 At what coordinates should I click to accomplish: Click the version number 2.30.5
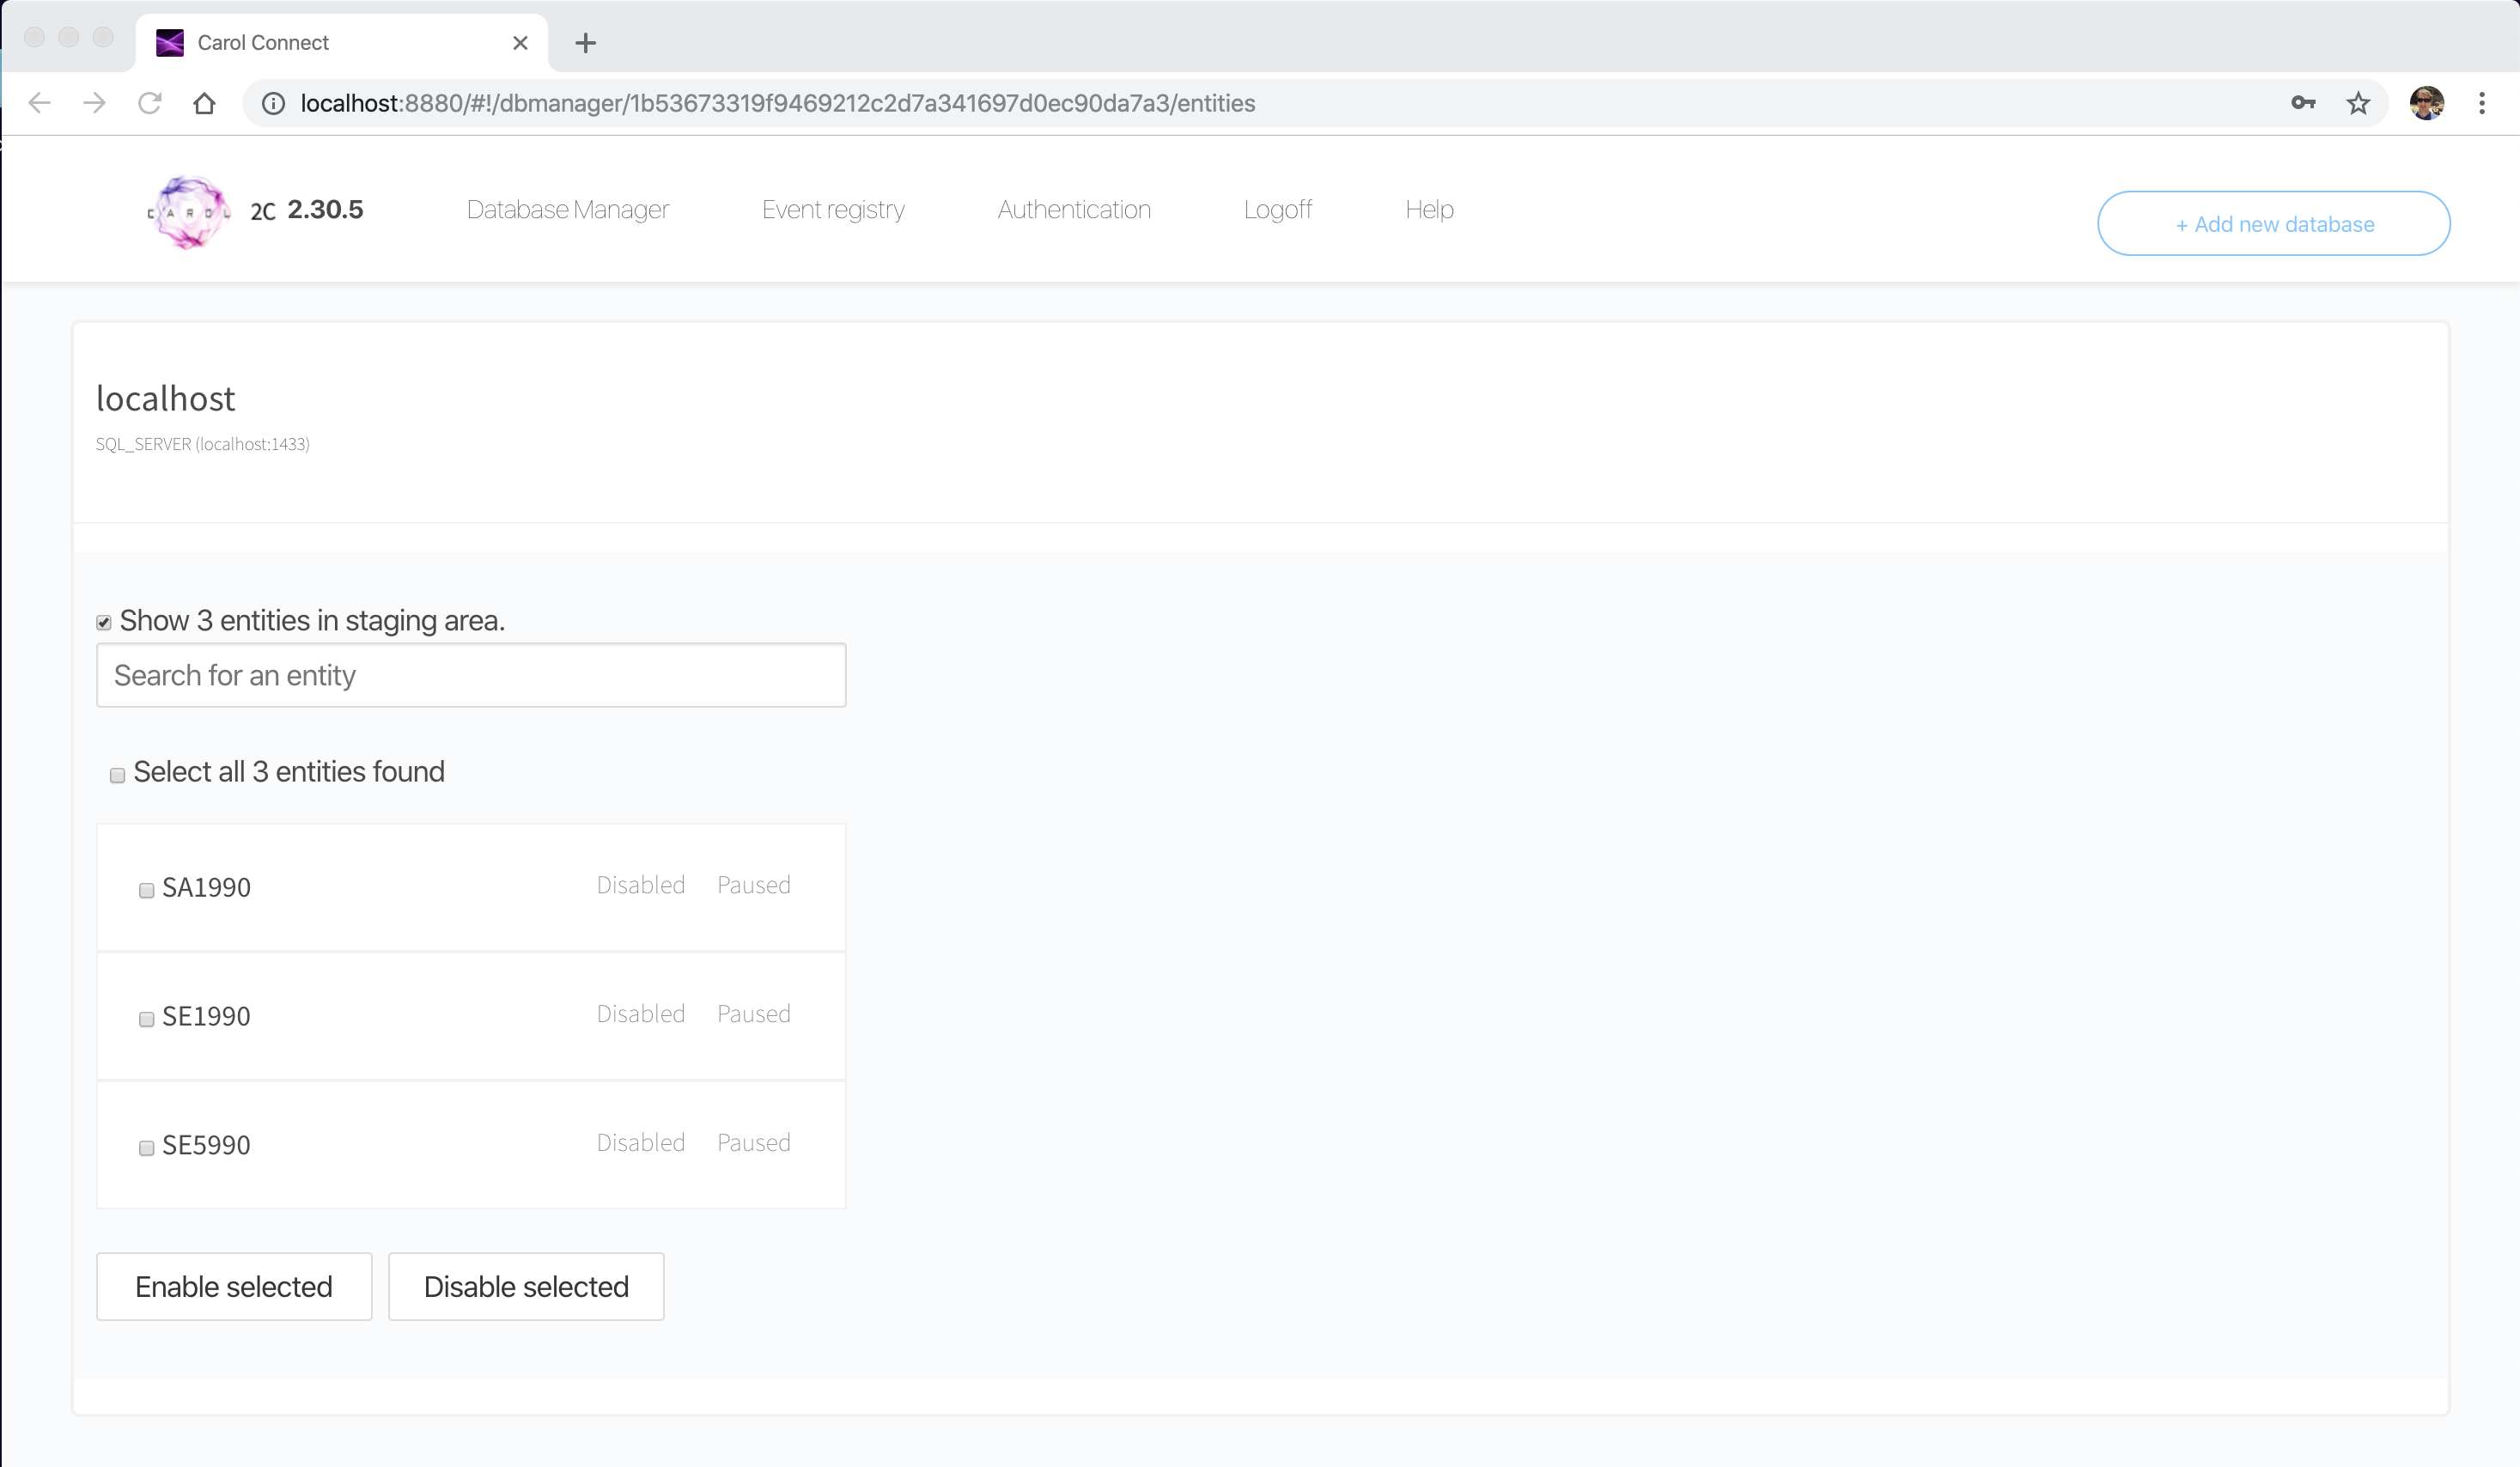(325, 210)
